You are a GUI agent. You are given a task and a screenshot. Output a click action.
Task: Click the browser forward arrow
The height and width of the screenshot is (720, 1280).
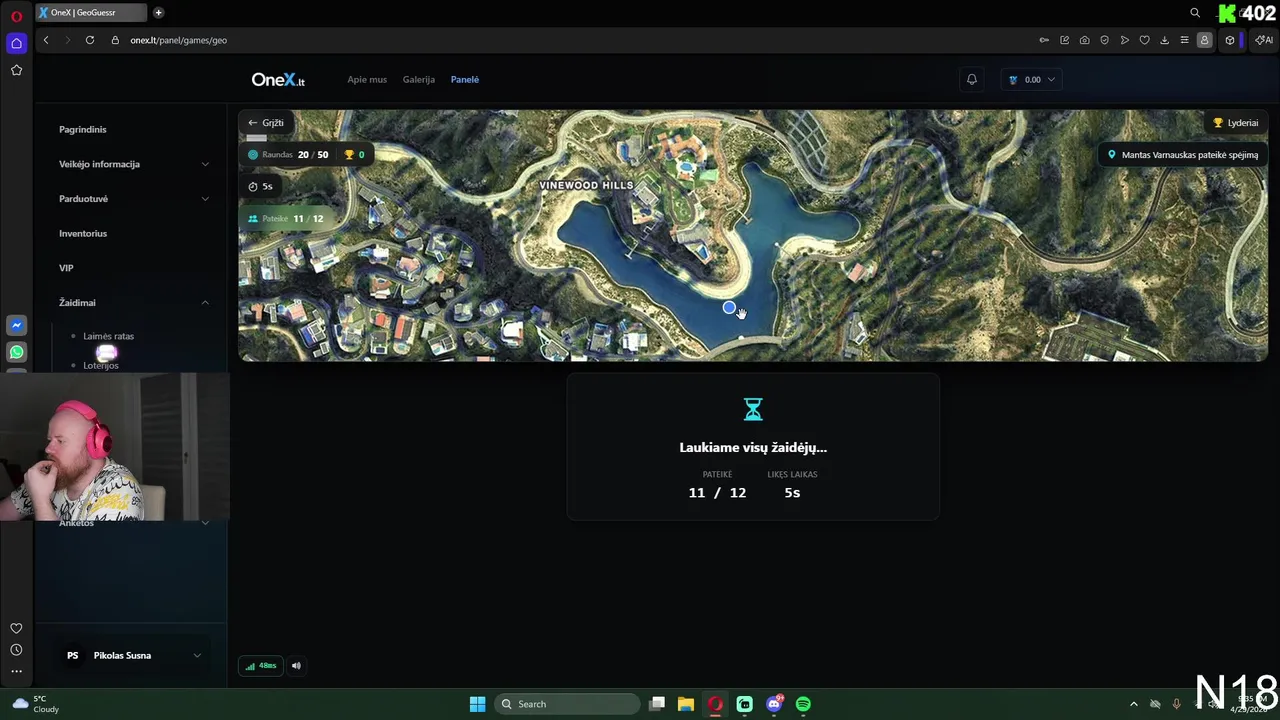coord(68,40)
